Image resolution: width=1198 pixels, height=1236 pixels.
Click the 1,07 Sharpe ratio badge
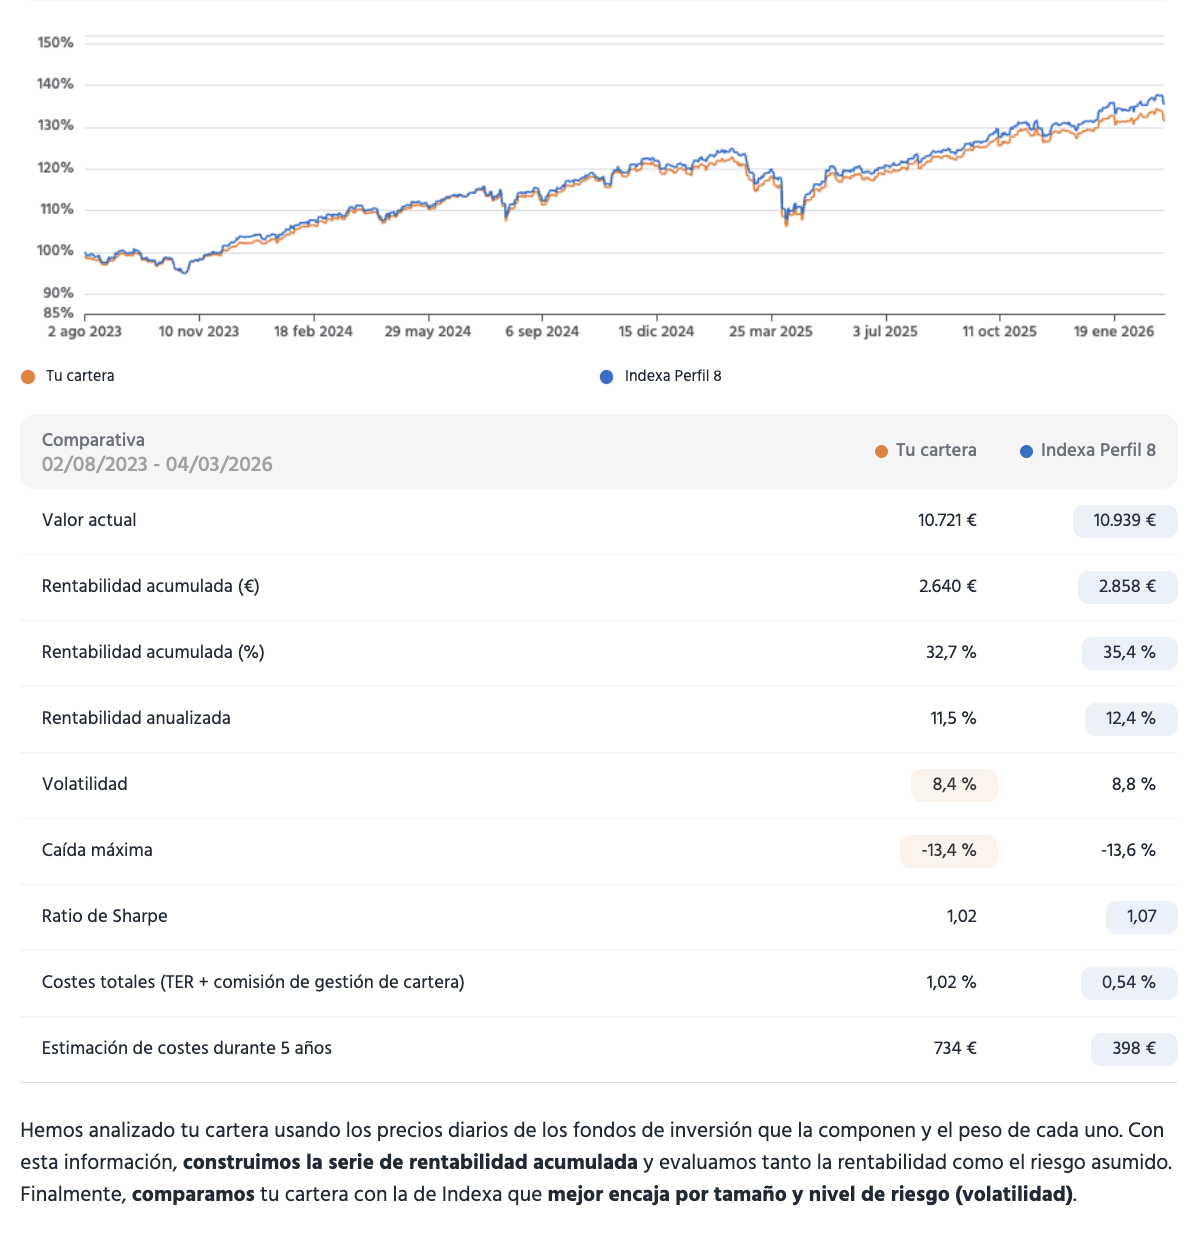(x=1141, y=916)
